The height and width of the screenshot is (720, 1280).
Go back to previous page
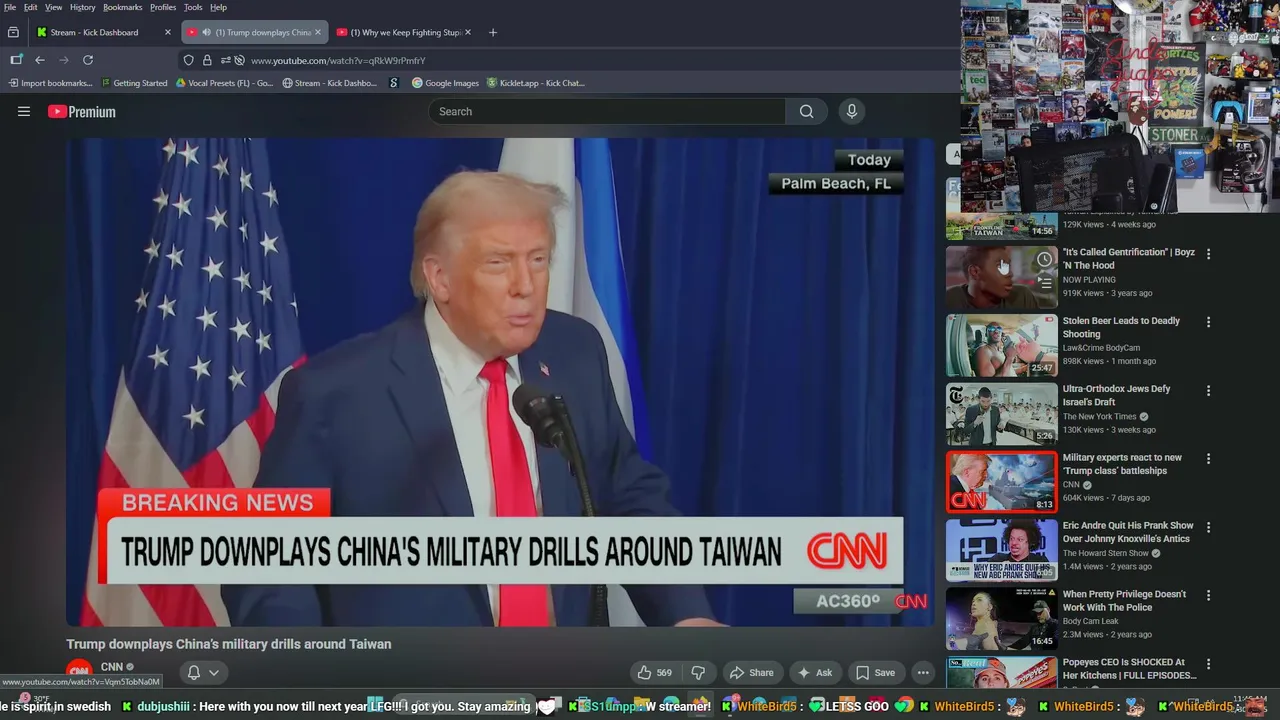40,60
